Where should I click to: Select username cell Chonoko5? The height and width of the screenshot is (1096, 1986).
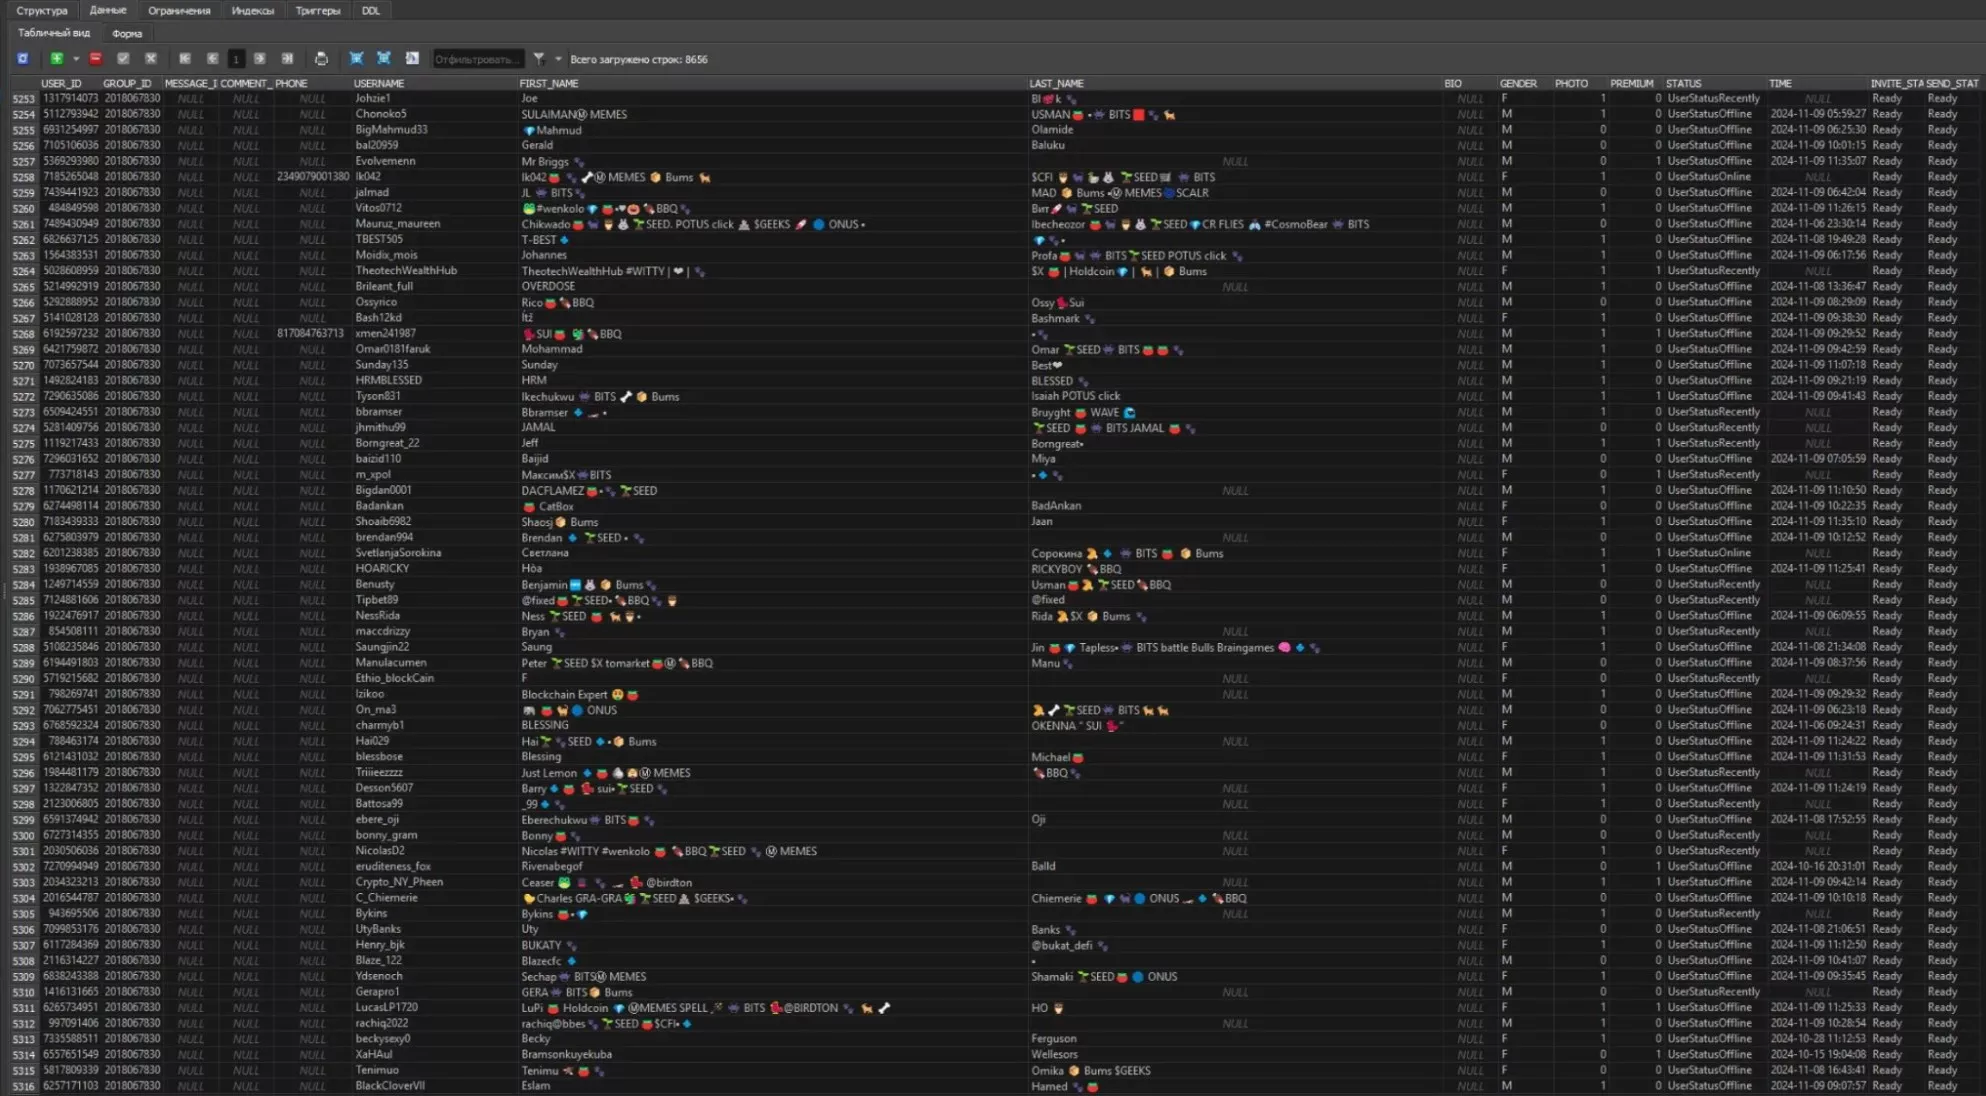[435, 114]
